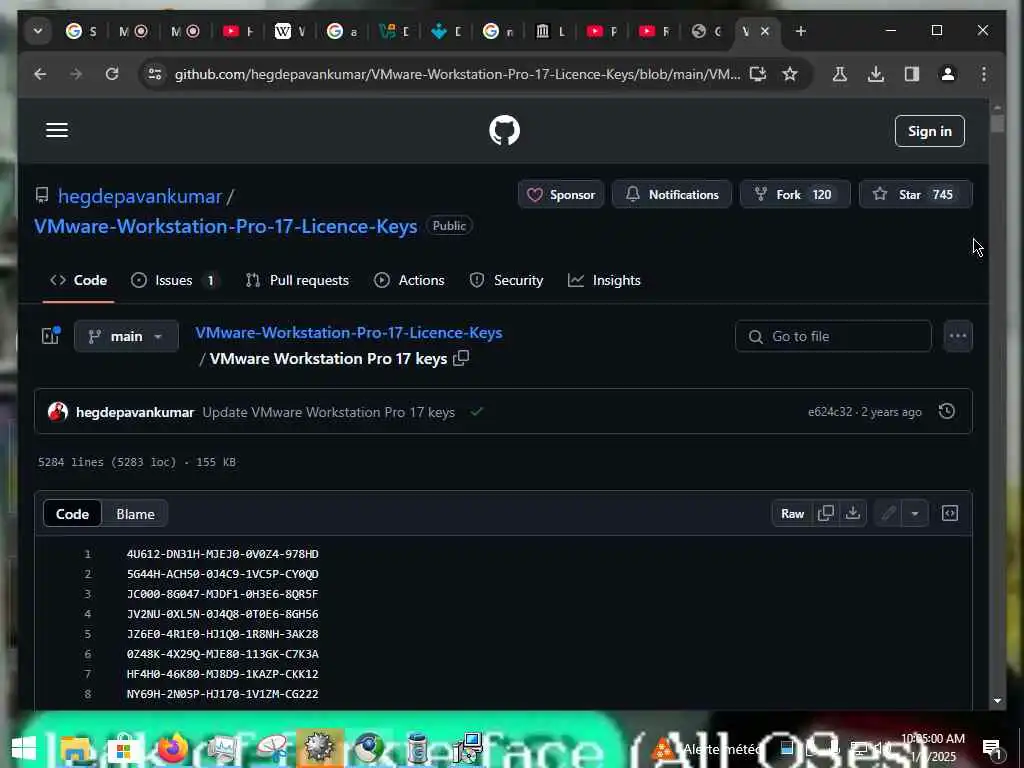Open the Notifications button
This screenshot has width=1024, height=768.
pos(671,195)
